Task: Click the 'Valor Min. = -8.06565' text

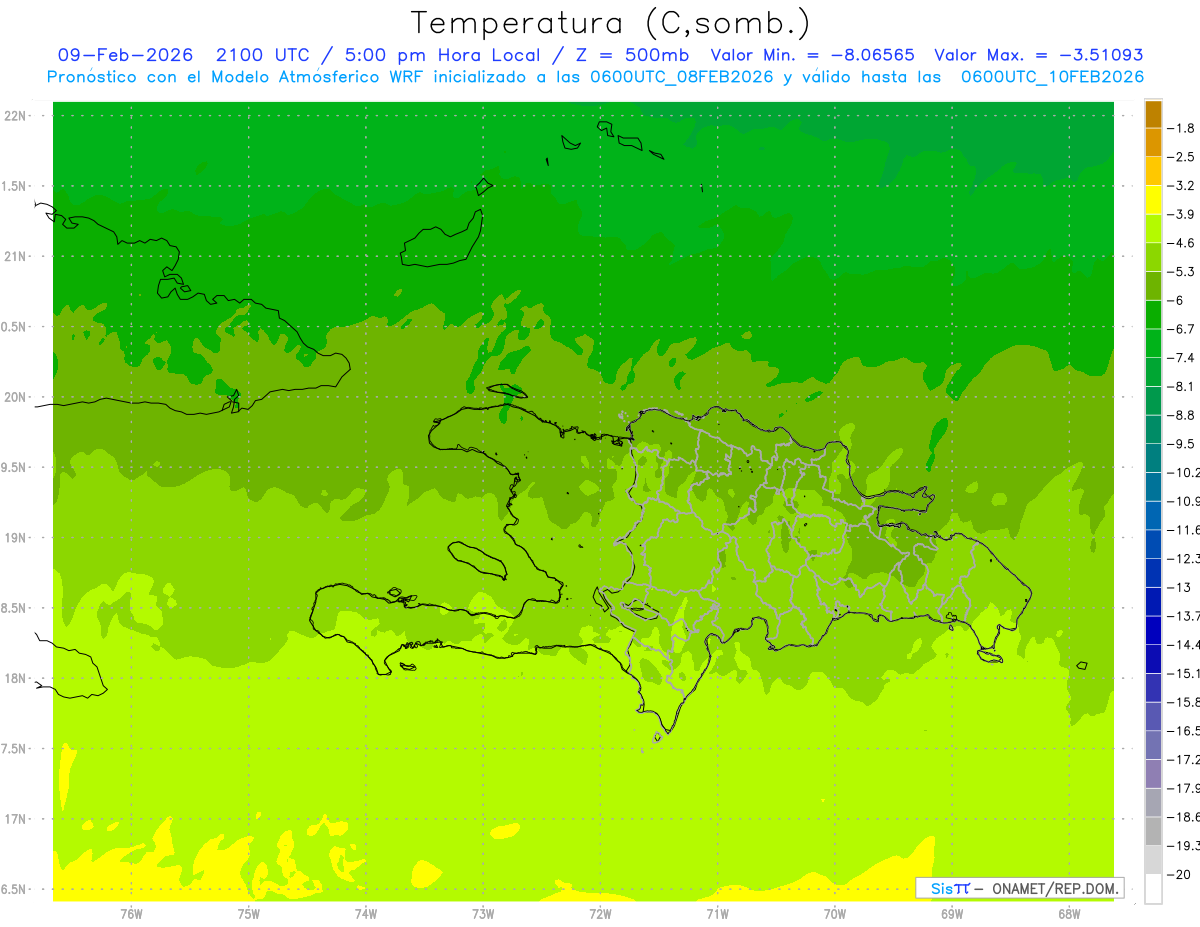Action: pyautogui.click(x=812, y=55)
